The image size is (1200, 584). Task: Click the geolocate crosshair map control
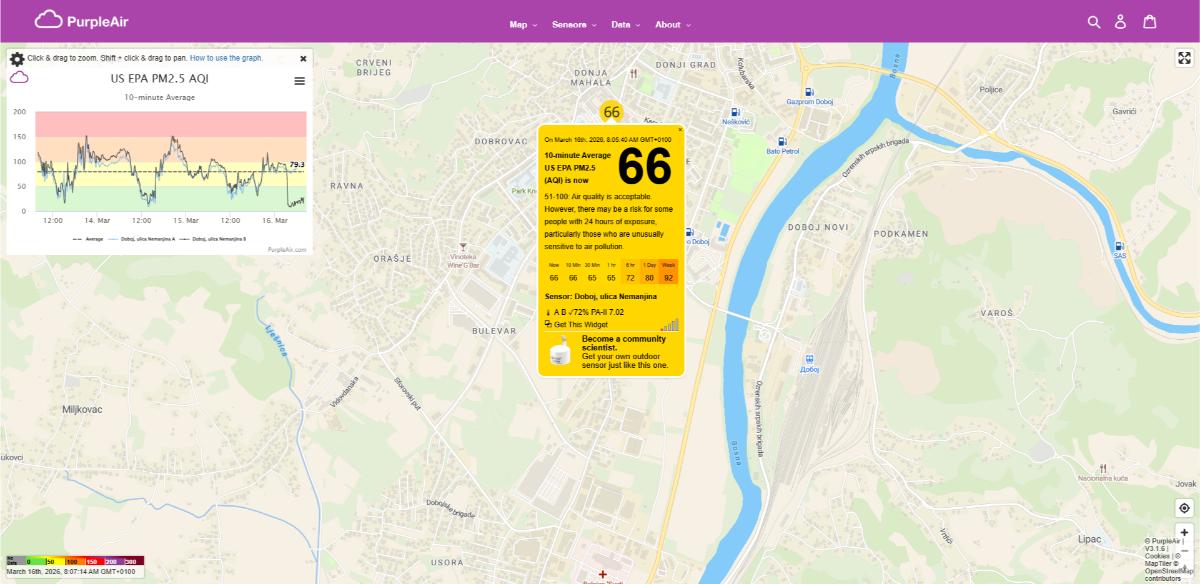coord(1184,508)
